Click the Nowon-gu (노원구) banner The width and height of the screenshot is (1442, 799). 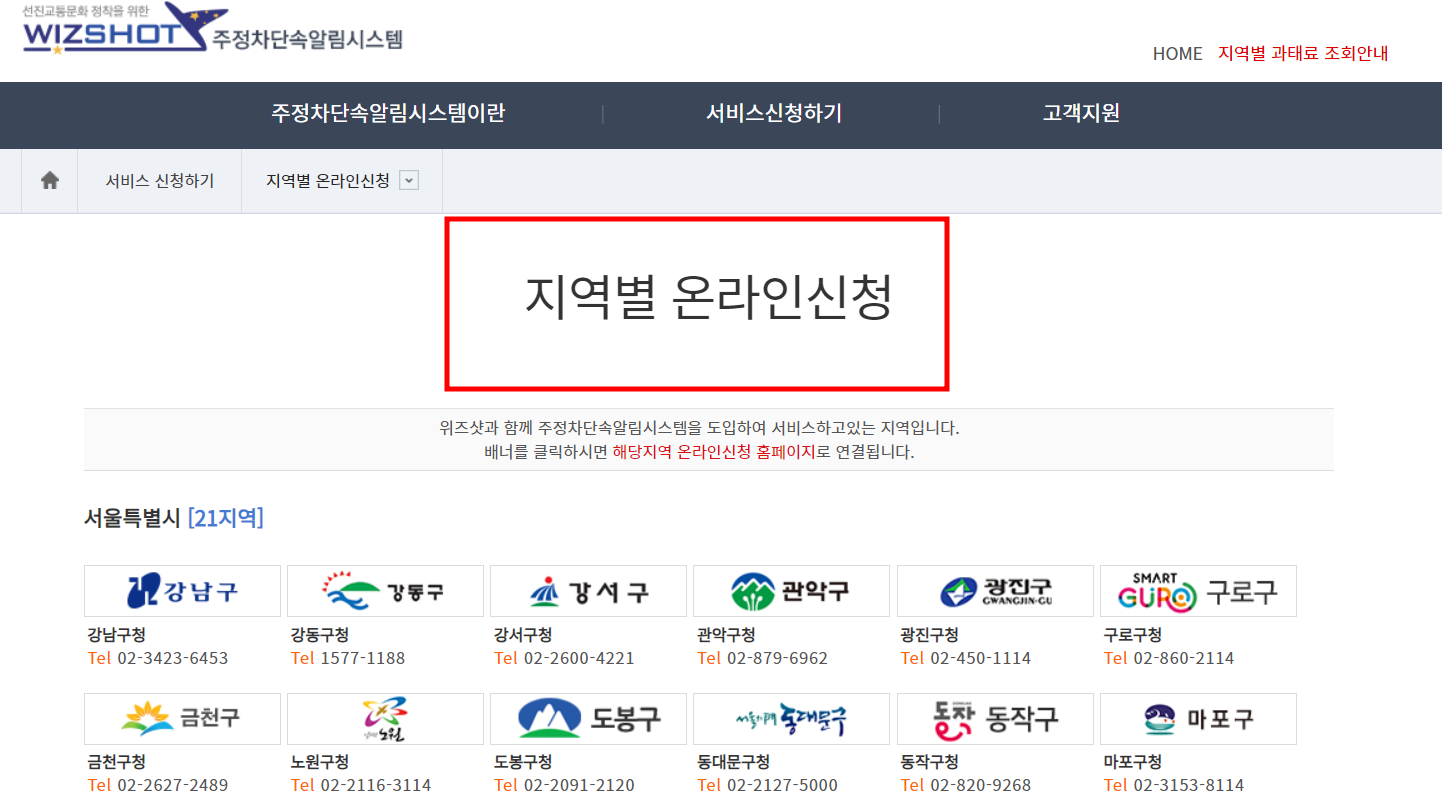[x=384, y=718]
